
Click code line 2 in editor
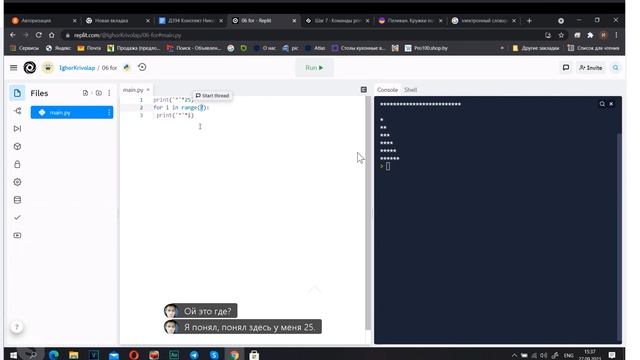(x=181, y=107)
